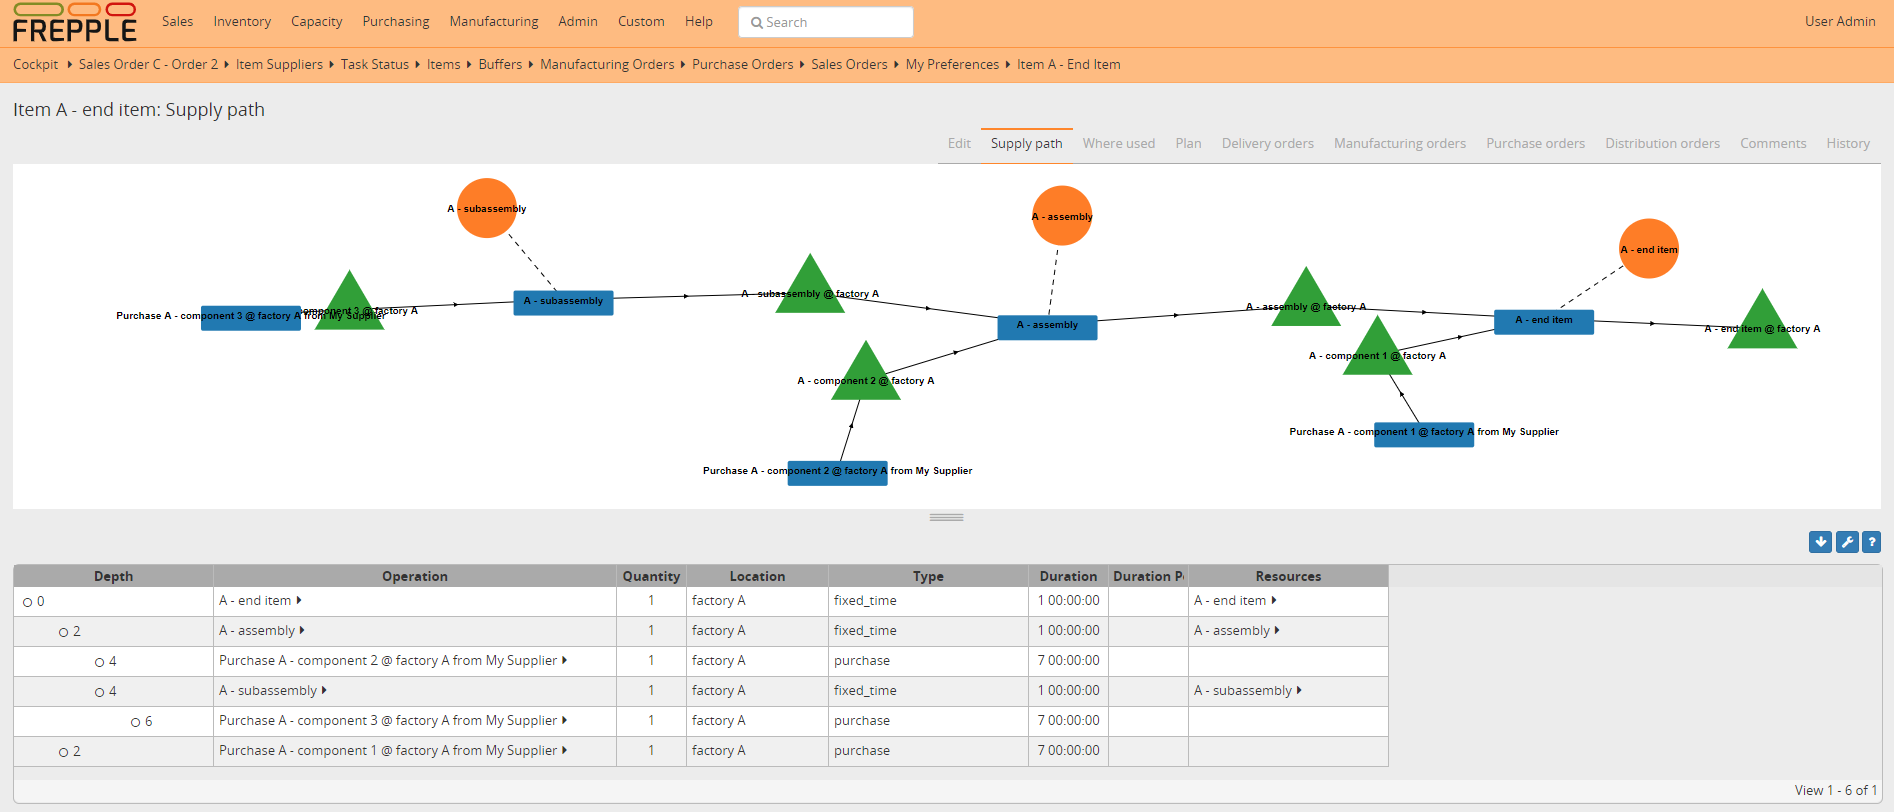Grab the resize handle below the graph
The width and height of the screenshot is (1894, 812).
tap(946, 517)
